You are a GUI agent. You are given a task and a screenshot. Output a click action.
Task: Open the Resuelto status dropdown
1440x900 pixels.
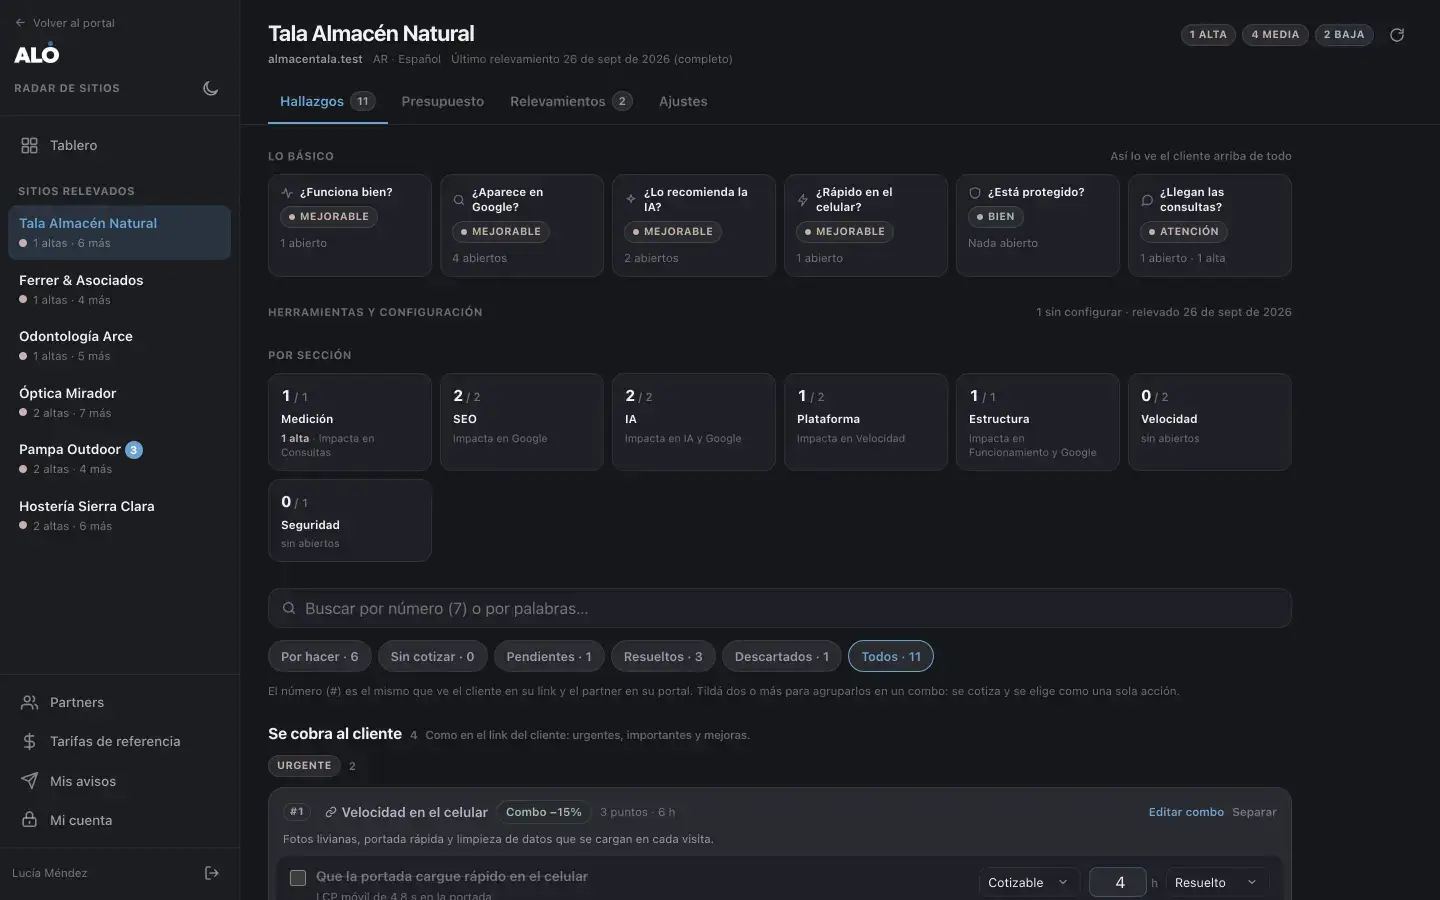click(1216, 882)
